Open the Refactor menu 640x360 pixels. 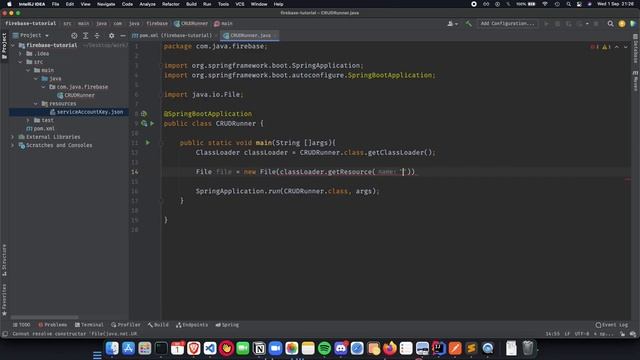[171, 4]
